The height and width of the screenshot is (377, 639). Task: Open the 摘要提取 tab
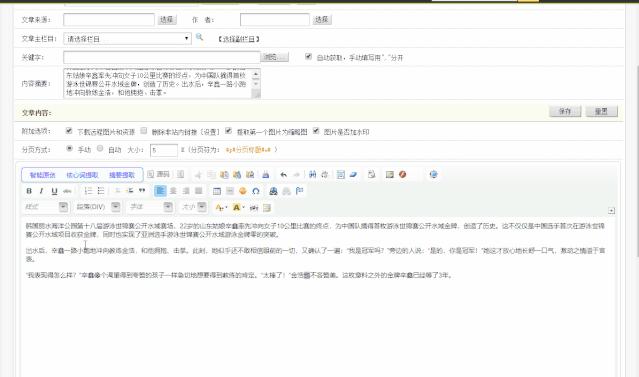(x=121, y=175)
